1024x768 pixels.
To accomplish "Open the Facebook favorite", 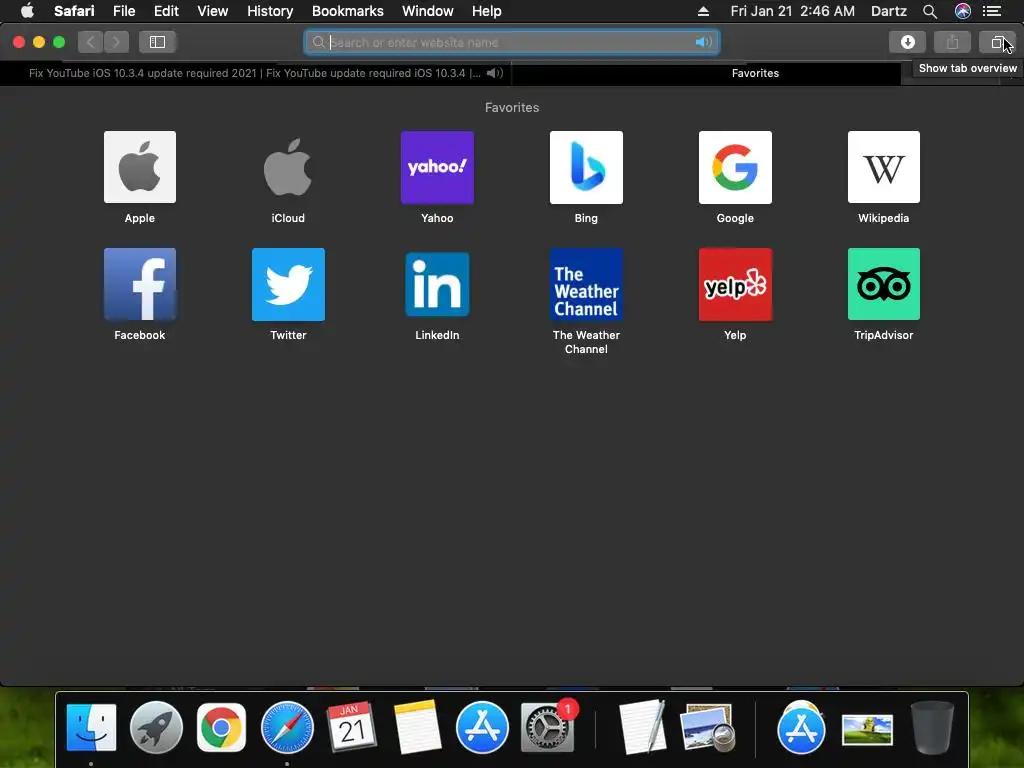I will pyautogui.click(x=140, y=284).
